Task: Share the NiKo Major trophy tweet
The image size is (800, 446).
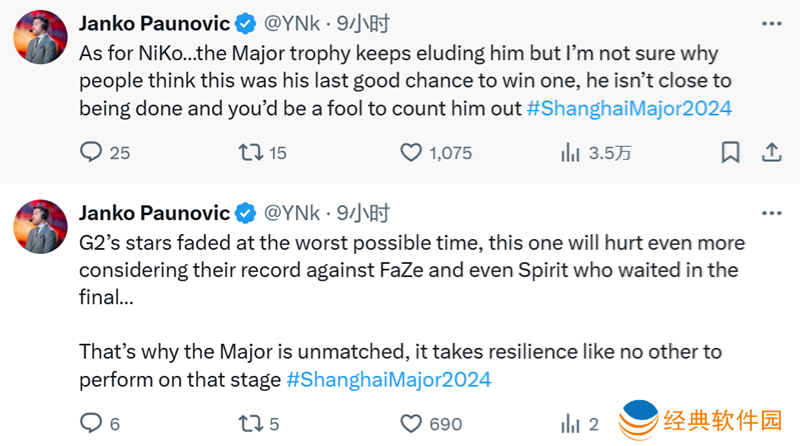Action: [x=771, y=153]
